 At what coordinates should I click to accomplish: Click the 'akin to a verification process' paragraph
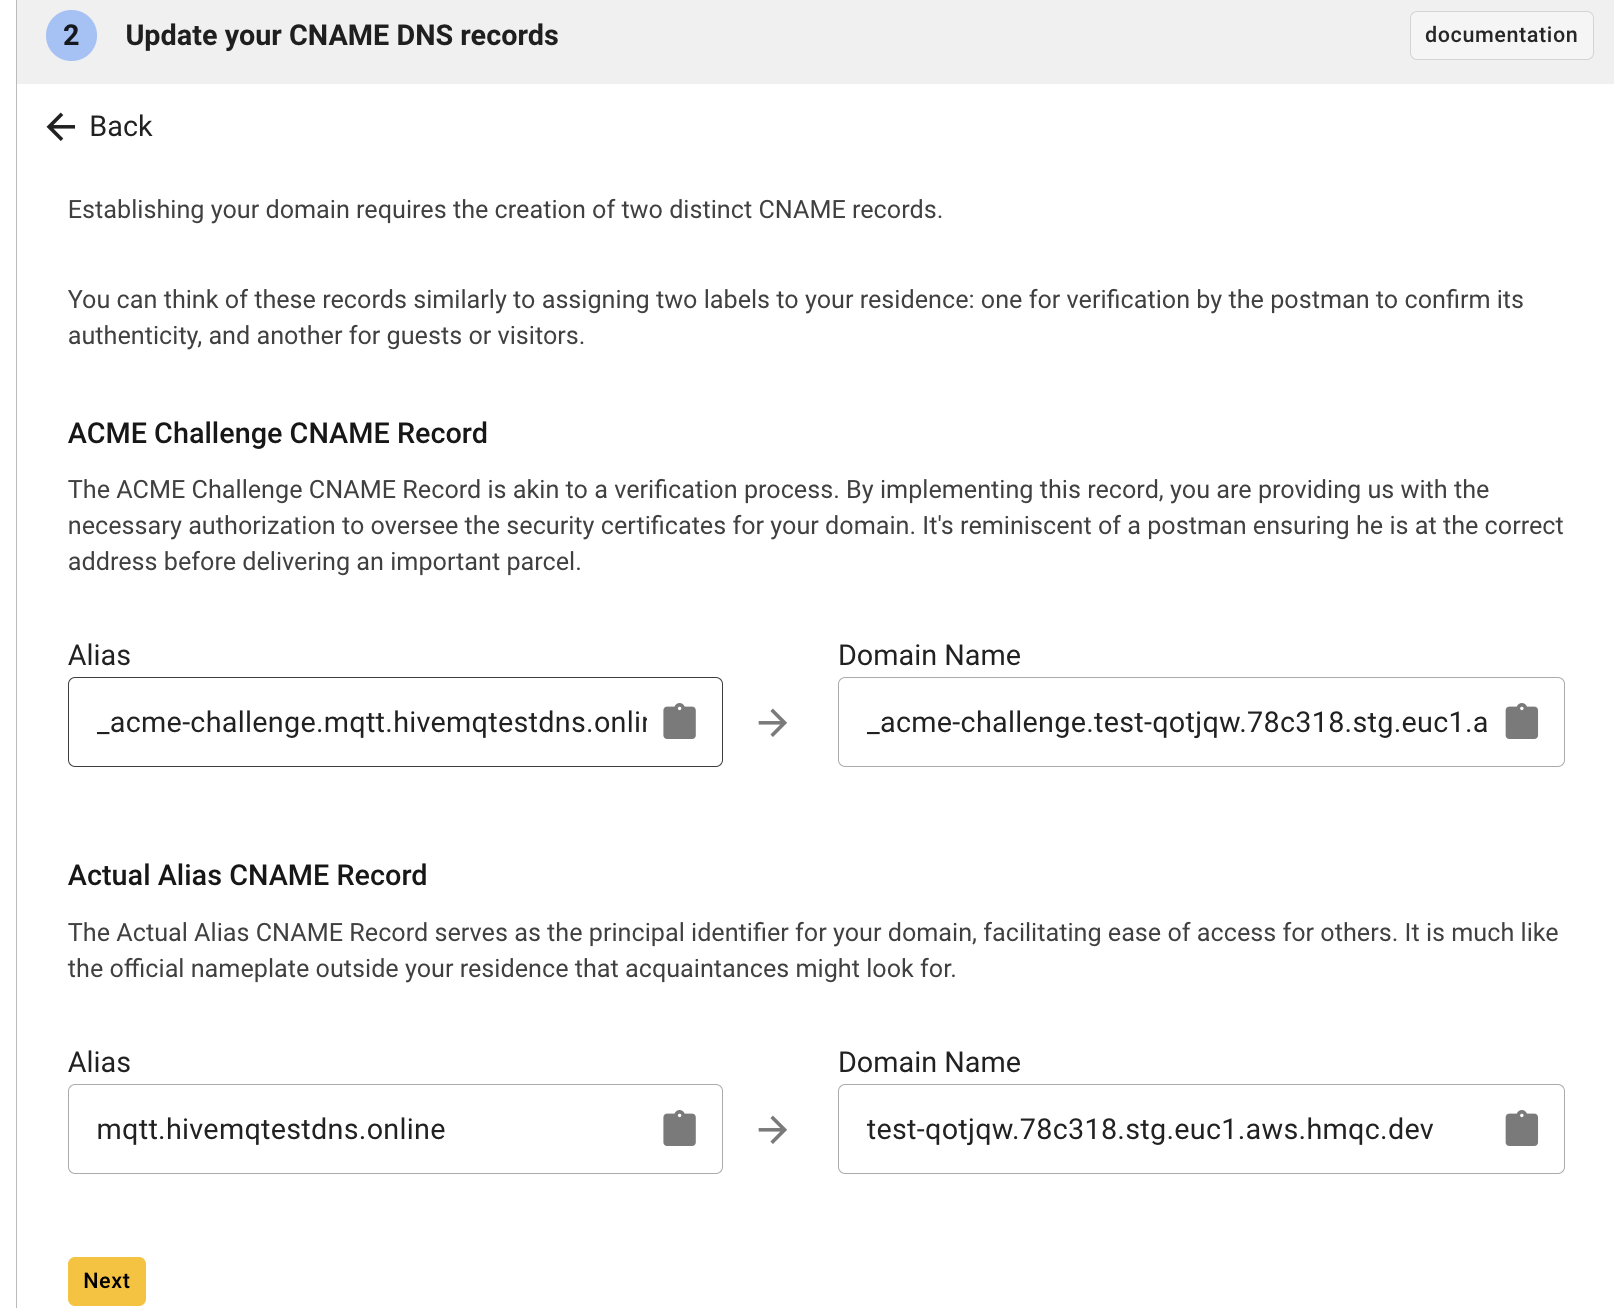point(815,526)
